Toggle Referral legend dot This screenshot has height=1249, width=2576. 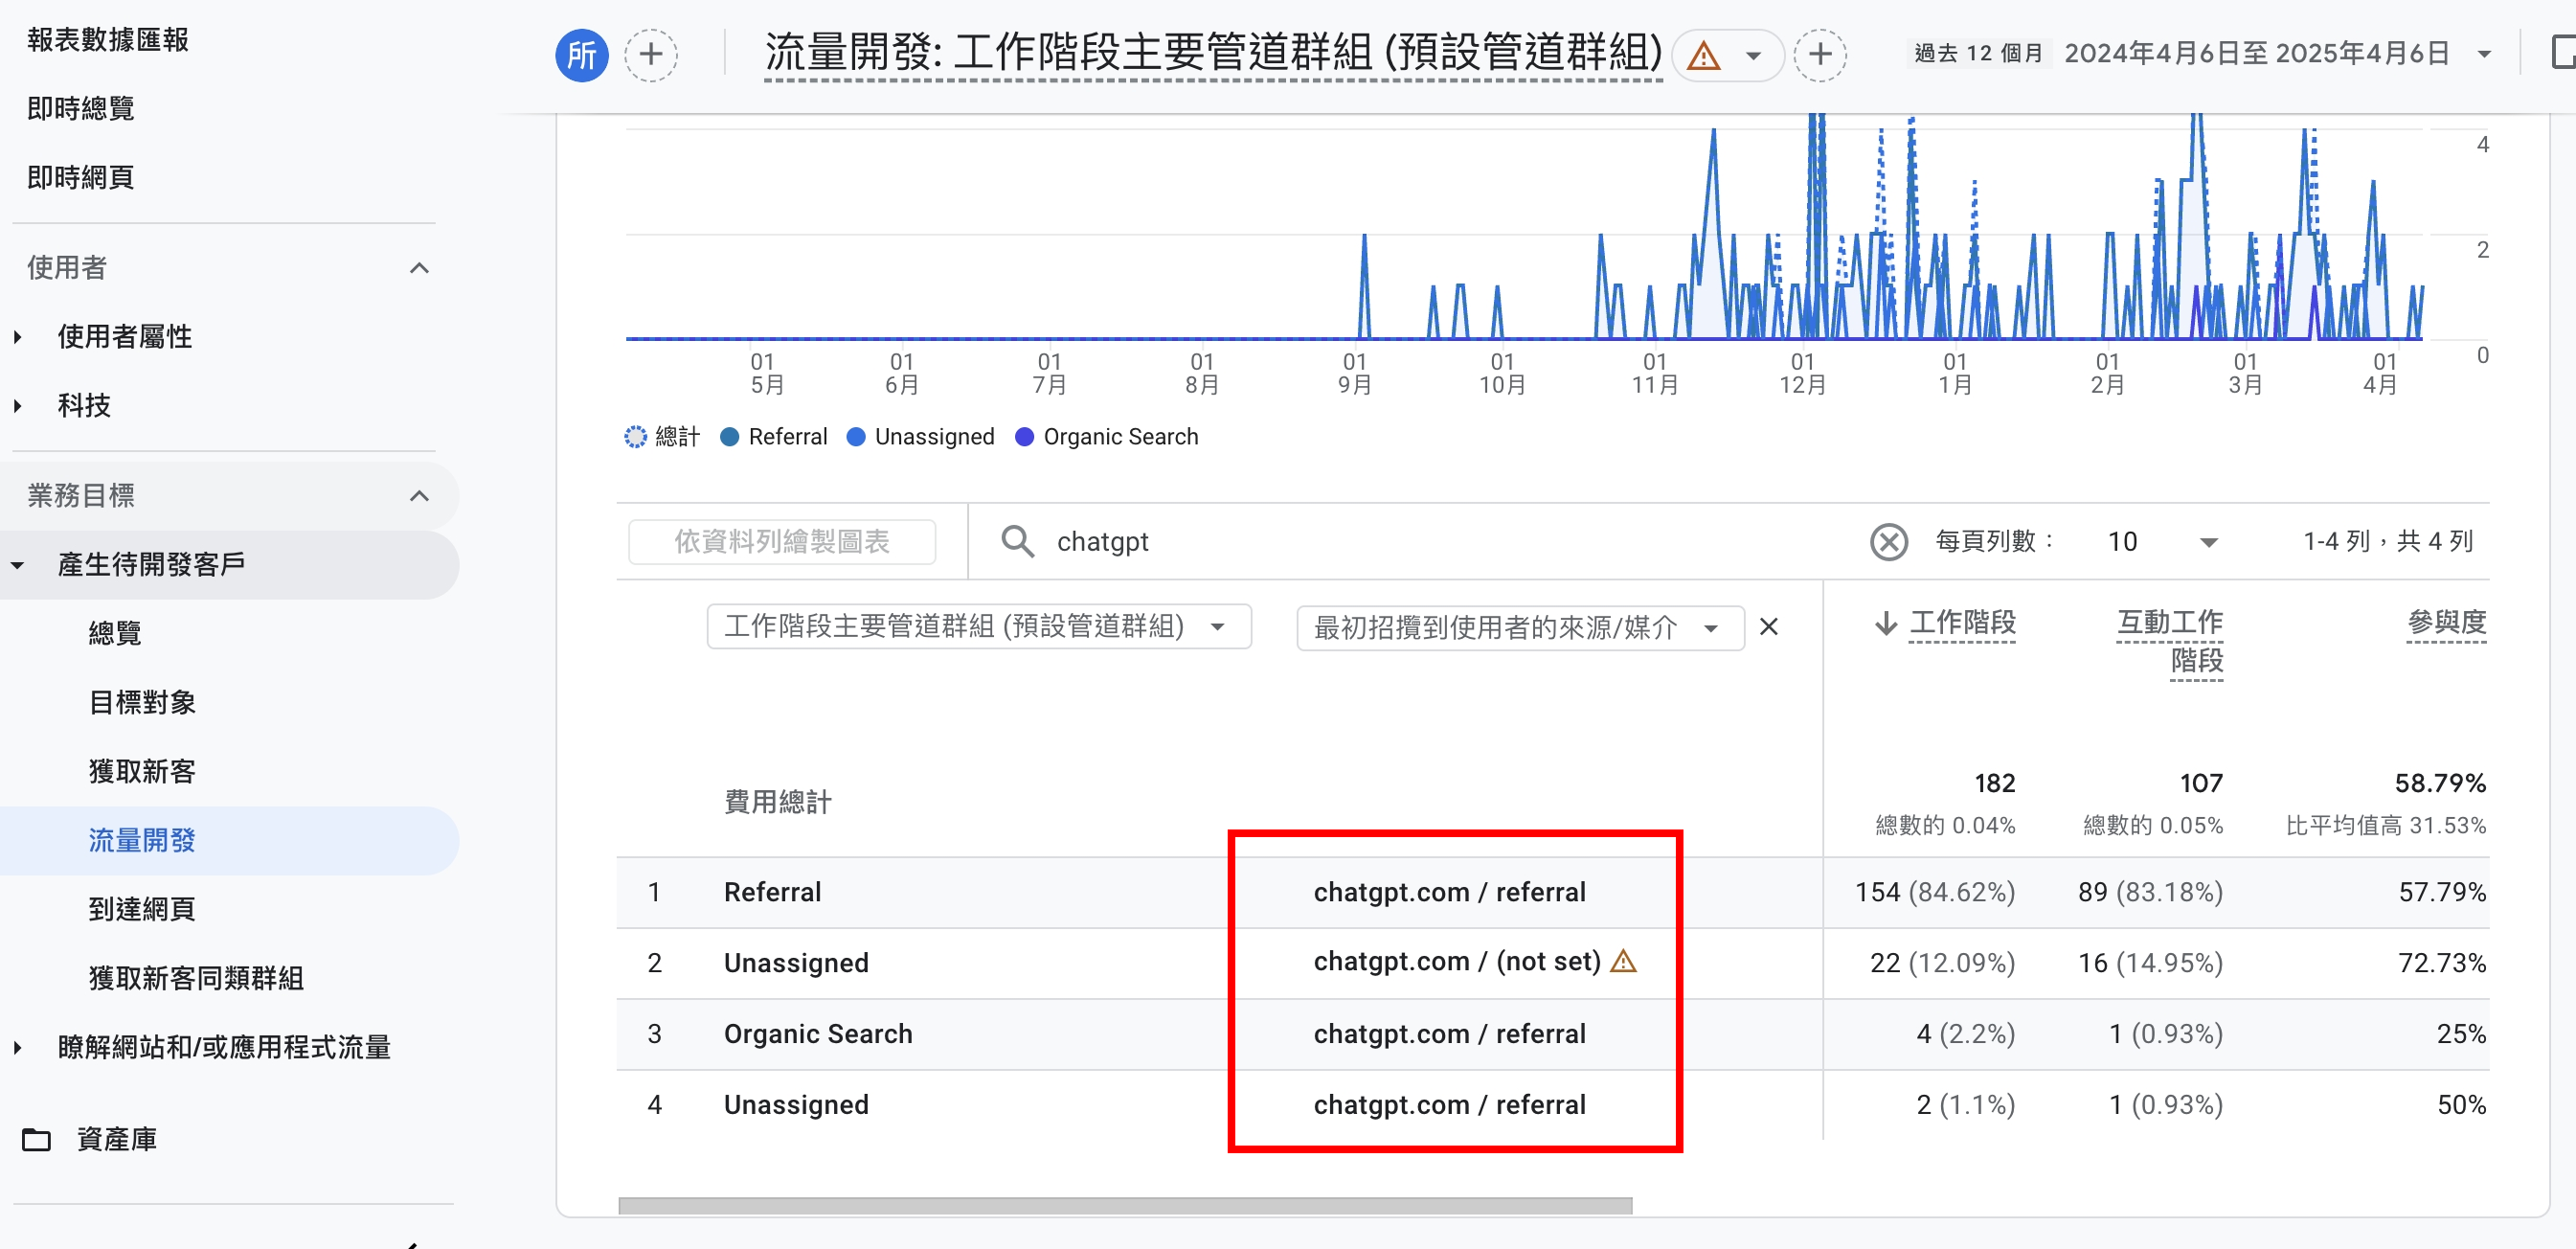[x=729, y=437]
